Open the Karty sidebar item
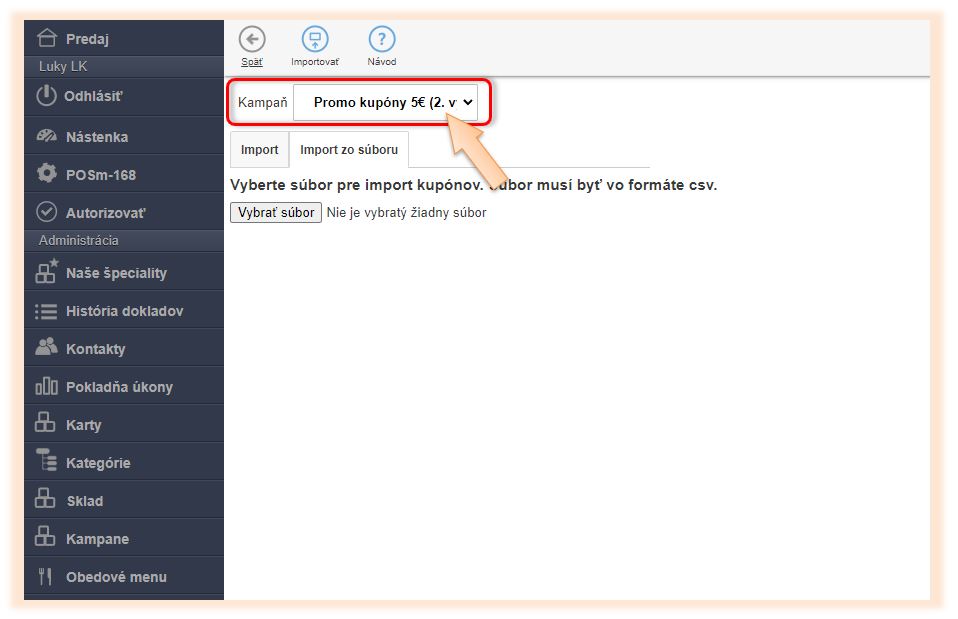The image size is (958, 619). [x=83, y=425]
